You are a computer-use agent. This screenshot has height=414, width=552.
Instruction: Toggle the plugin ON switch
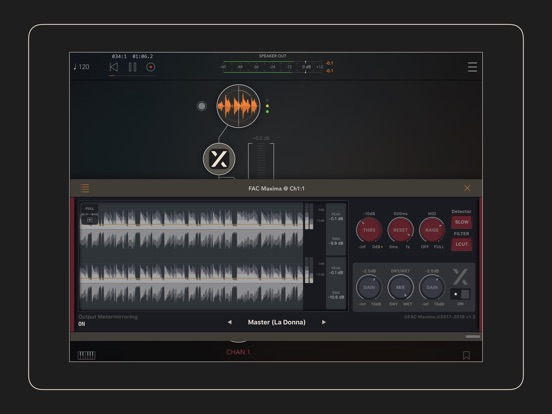pyautogui.click(x=460, y=294)
